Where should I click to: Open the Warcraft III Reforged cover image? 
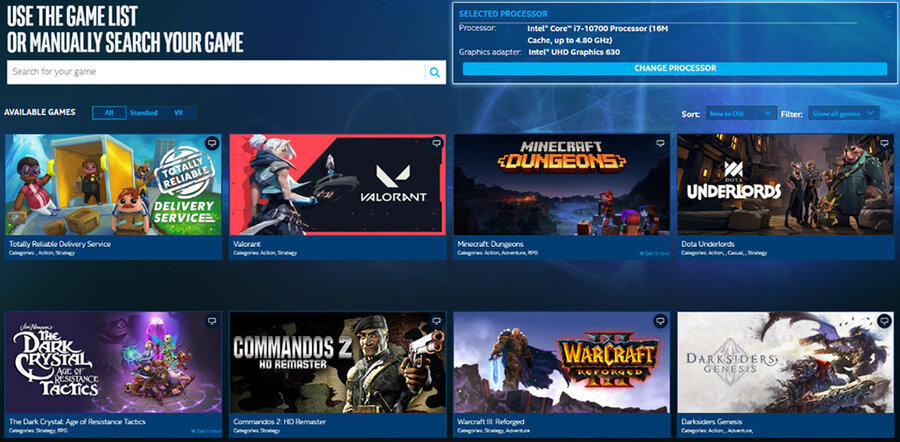click(x=561, y=362)
